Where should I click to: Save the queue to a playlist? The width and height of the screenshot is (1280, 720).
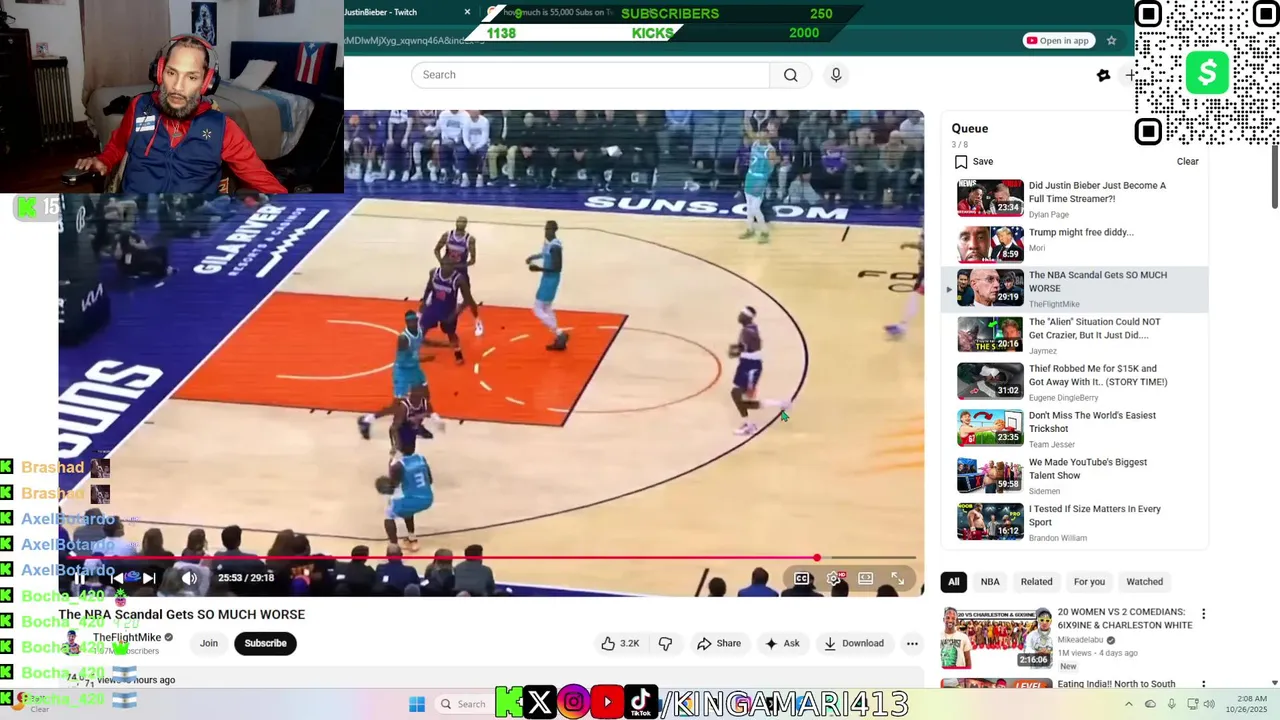point(974,162)
